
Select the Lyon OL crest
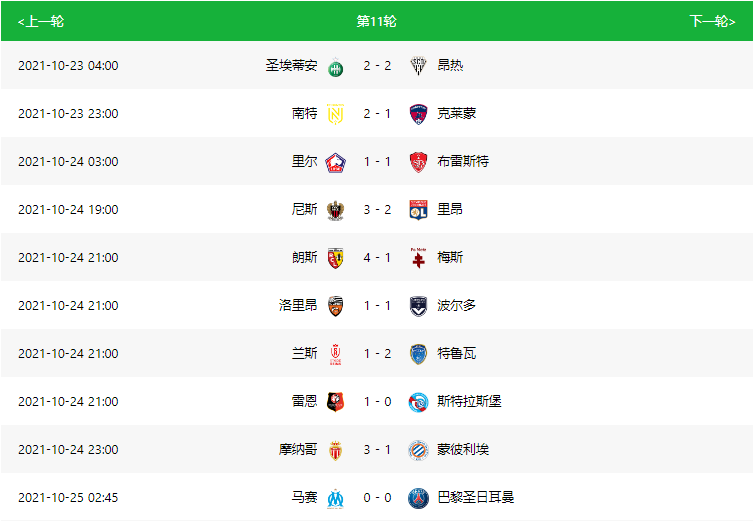pyautogui.click(x=418, y=210)
